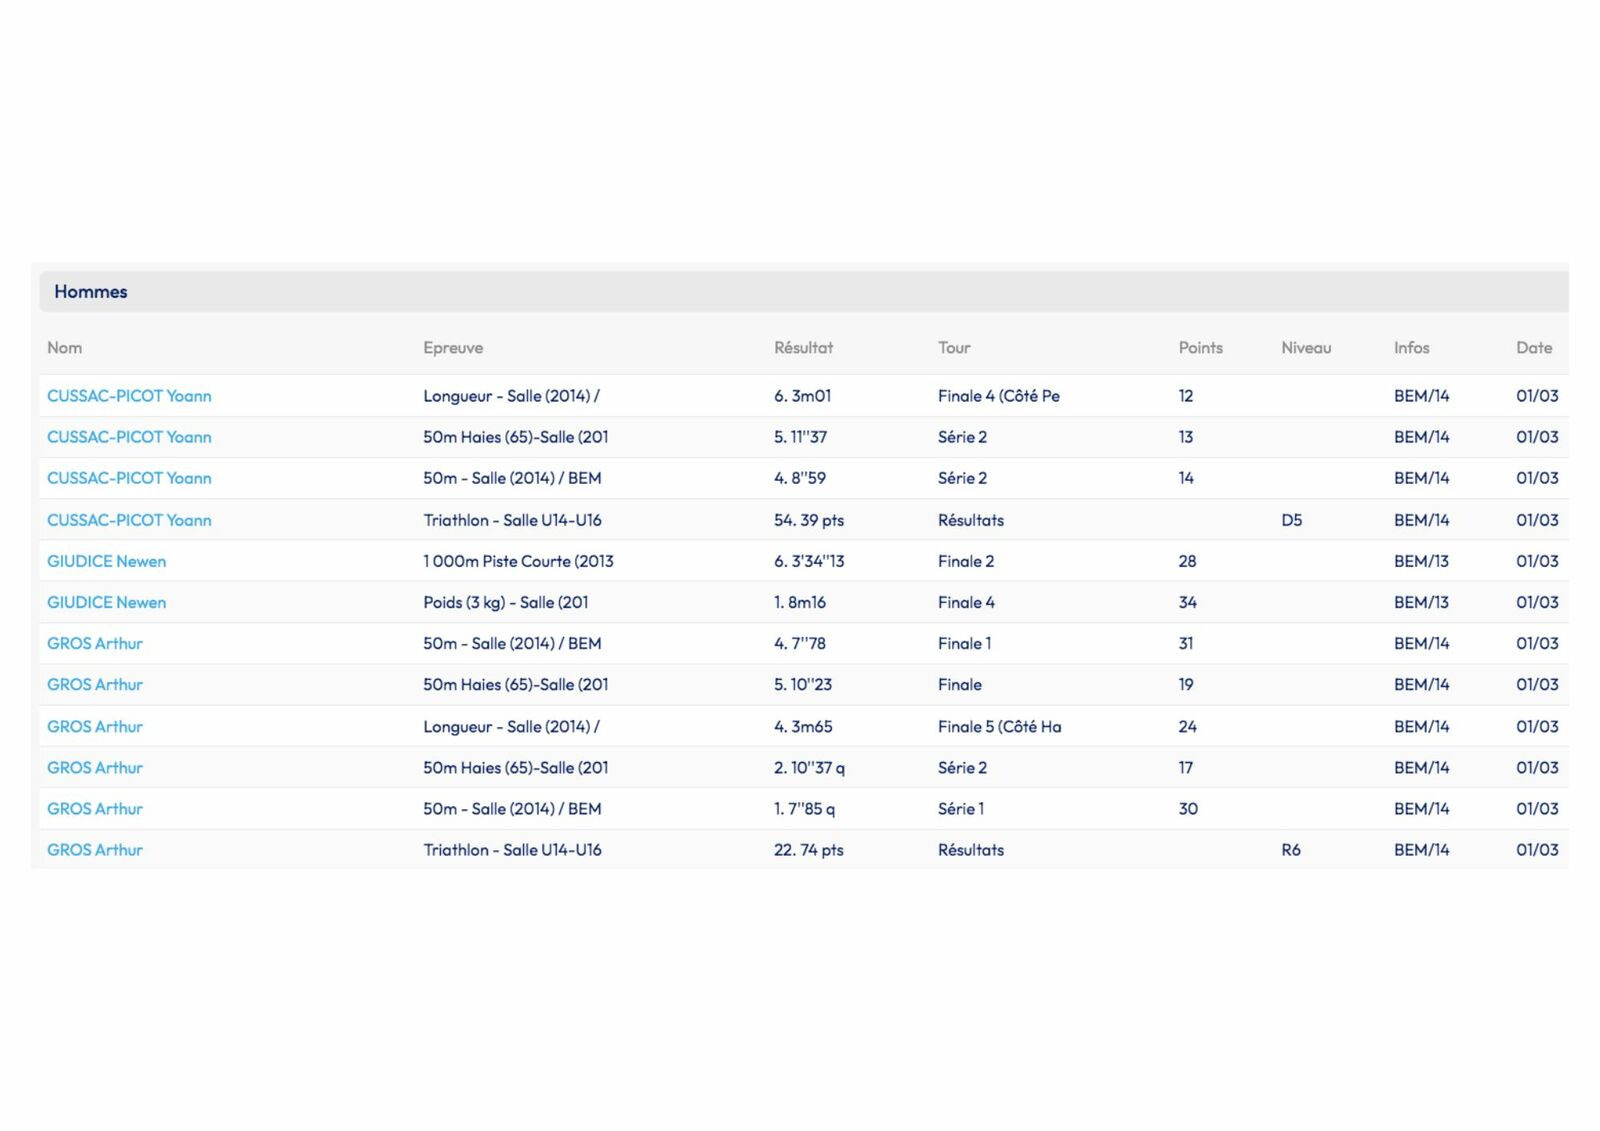Click the Niveau column header
Screen dimensions: 1600x1131
tap(1305, 348)
